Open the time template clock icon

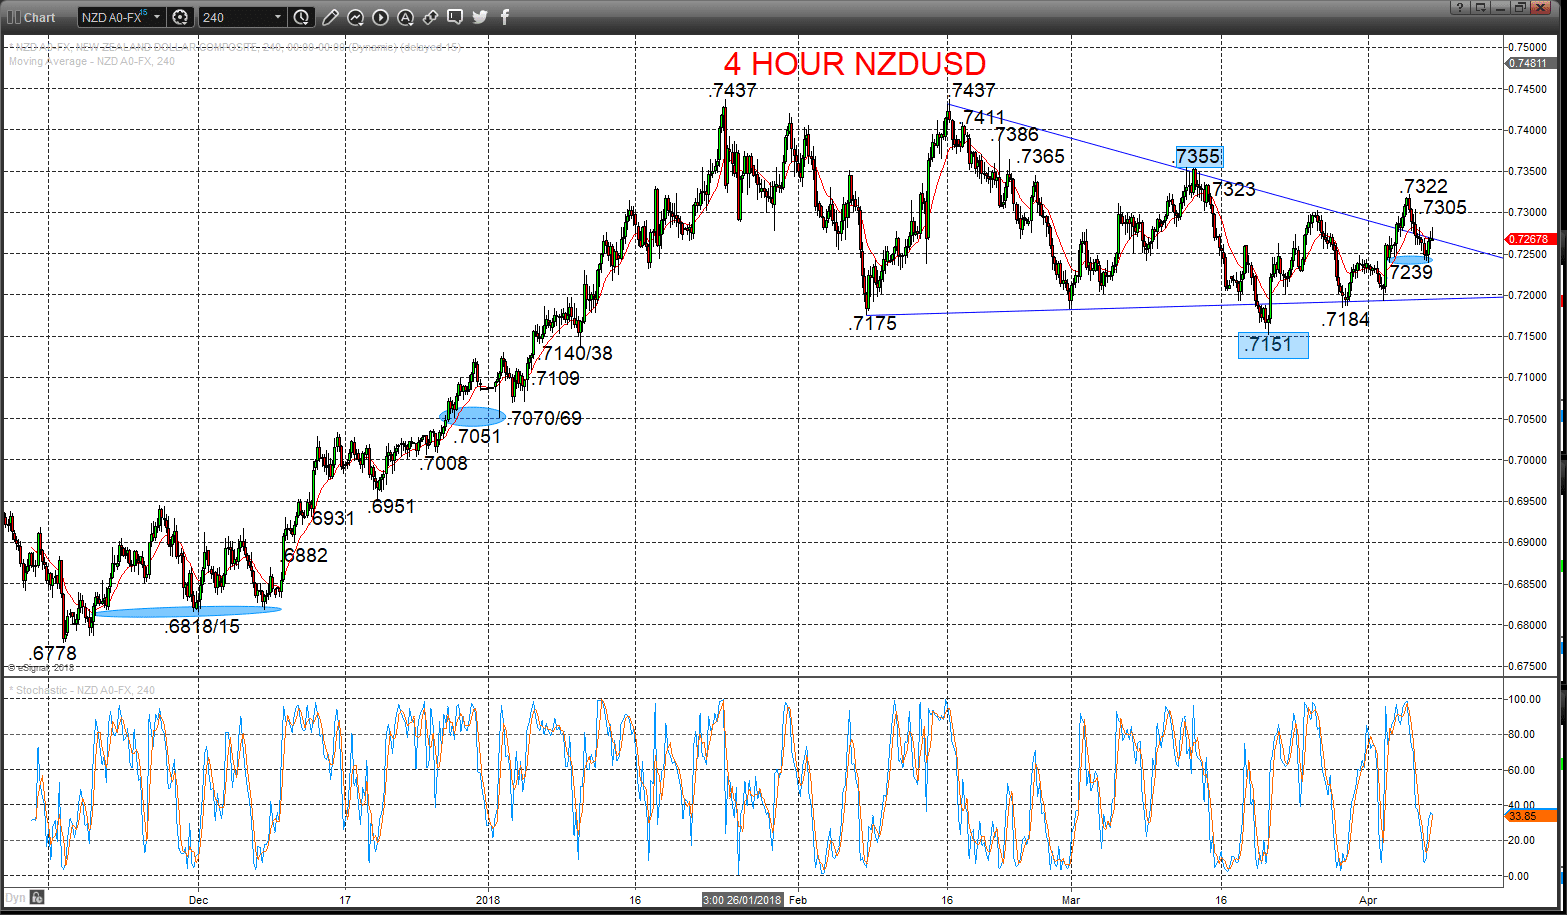(302, 17)
